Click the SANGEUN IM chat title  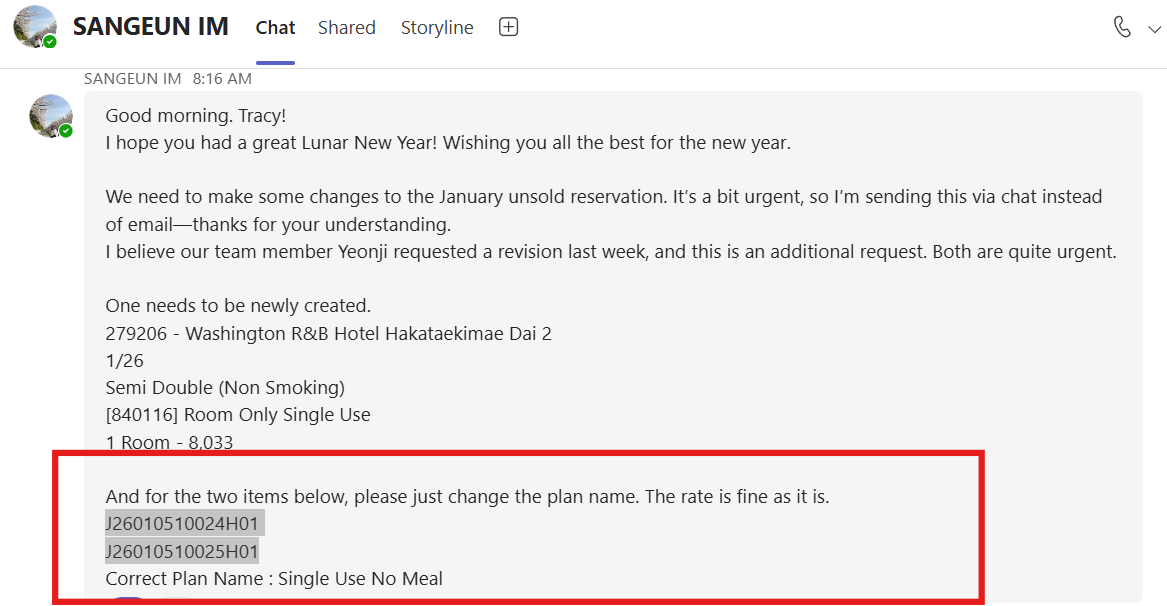click(x=151, y=27)
